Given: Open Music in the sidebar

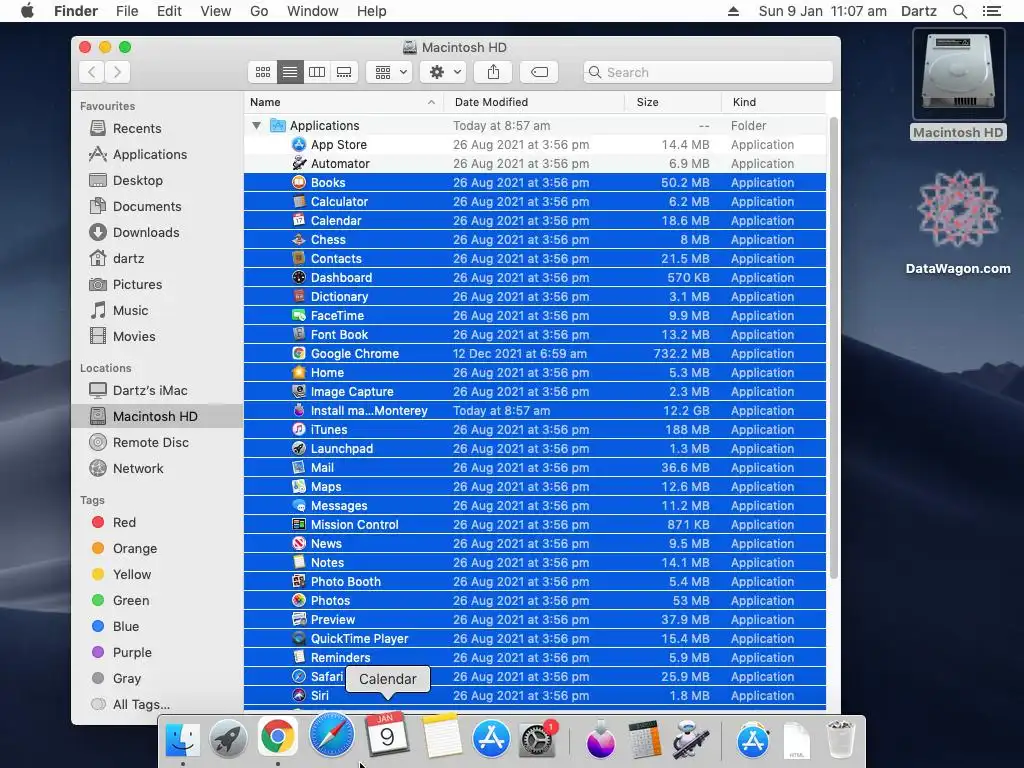Looking at the screenshot, I should (x=130, y=311).
